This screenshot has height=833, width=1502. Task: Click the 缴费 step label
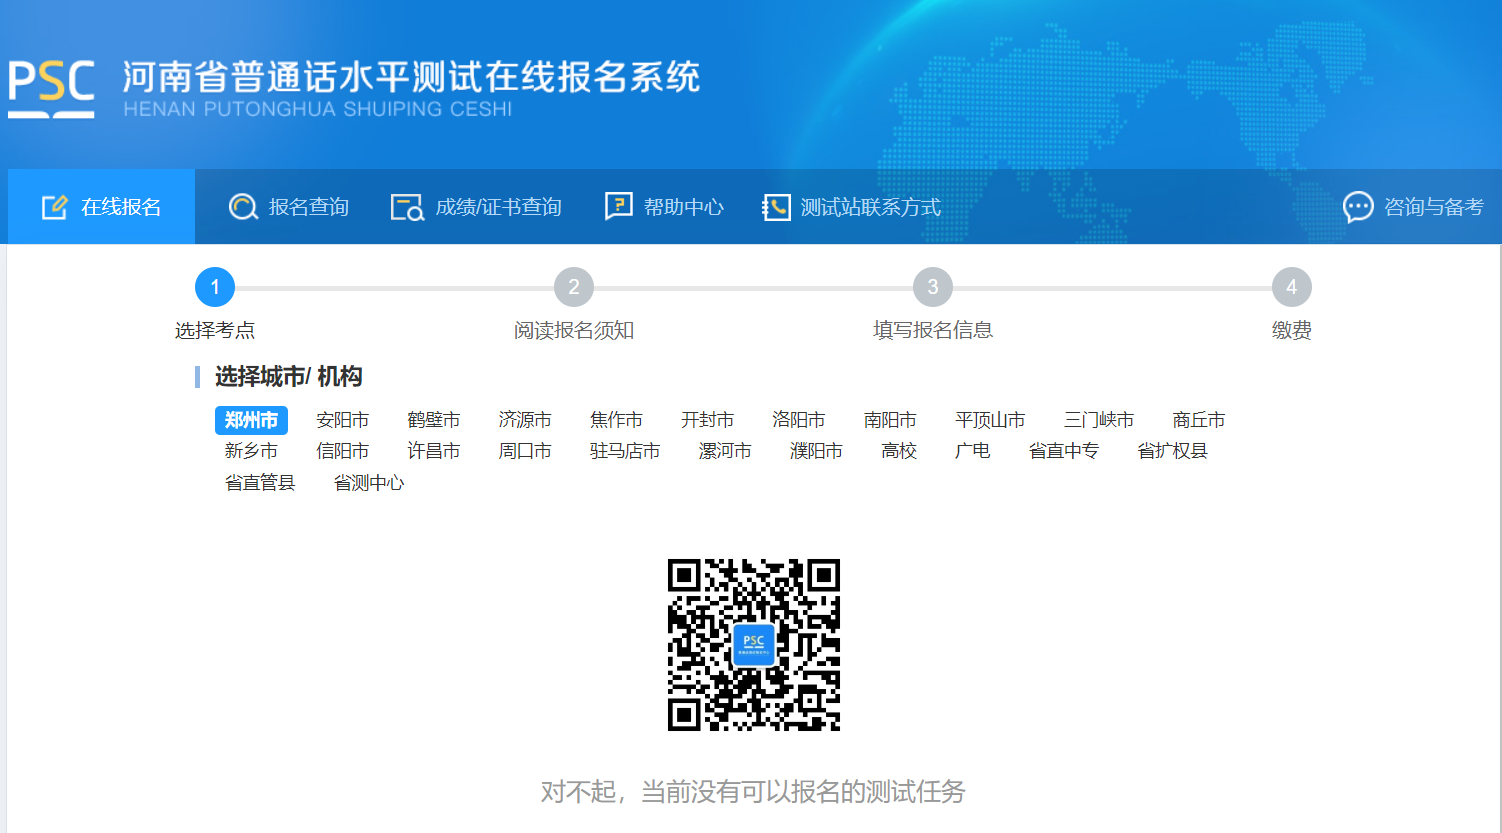tap(1292, 330)
